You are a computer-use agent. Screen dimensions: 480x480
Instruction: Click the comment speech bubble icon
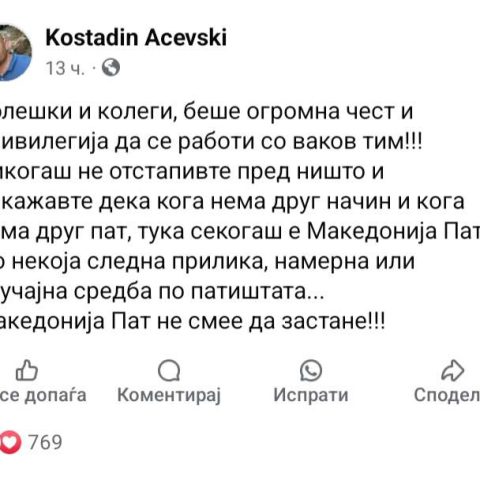tap(169, 370)
